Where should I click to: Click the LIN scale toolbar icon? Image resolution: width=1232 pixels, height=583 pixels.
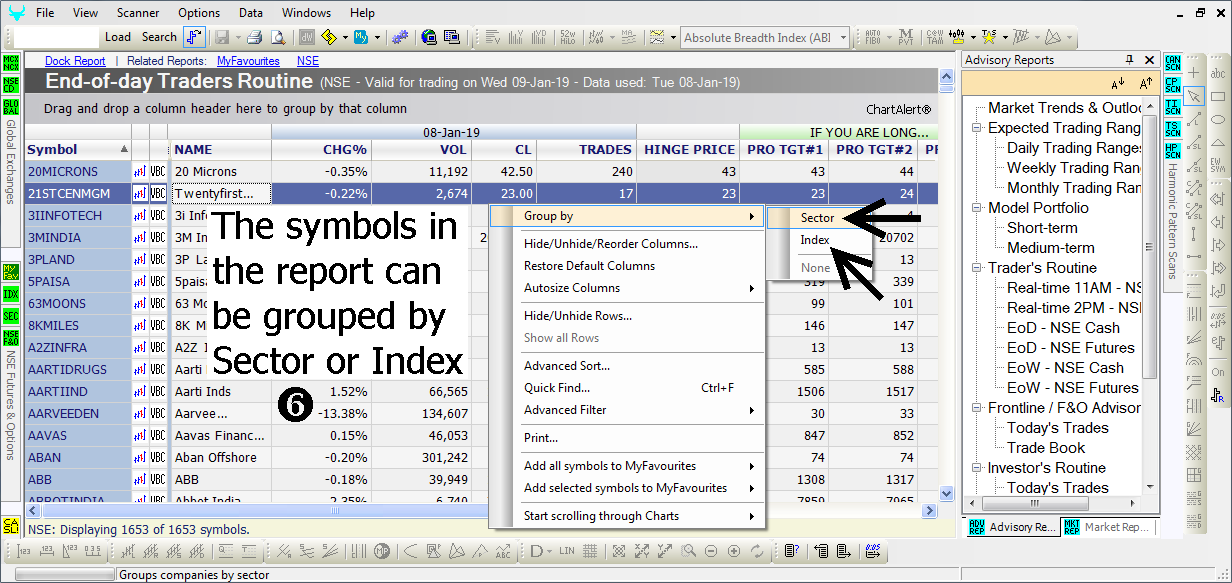(567, 551)
